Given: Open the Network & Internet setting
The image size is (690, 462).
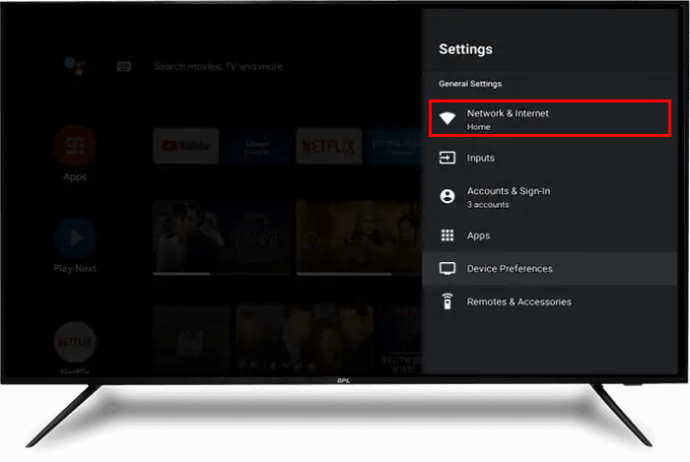Looking at the screenshot, I should tap(550, 119).
